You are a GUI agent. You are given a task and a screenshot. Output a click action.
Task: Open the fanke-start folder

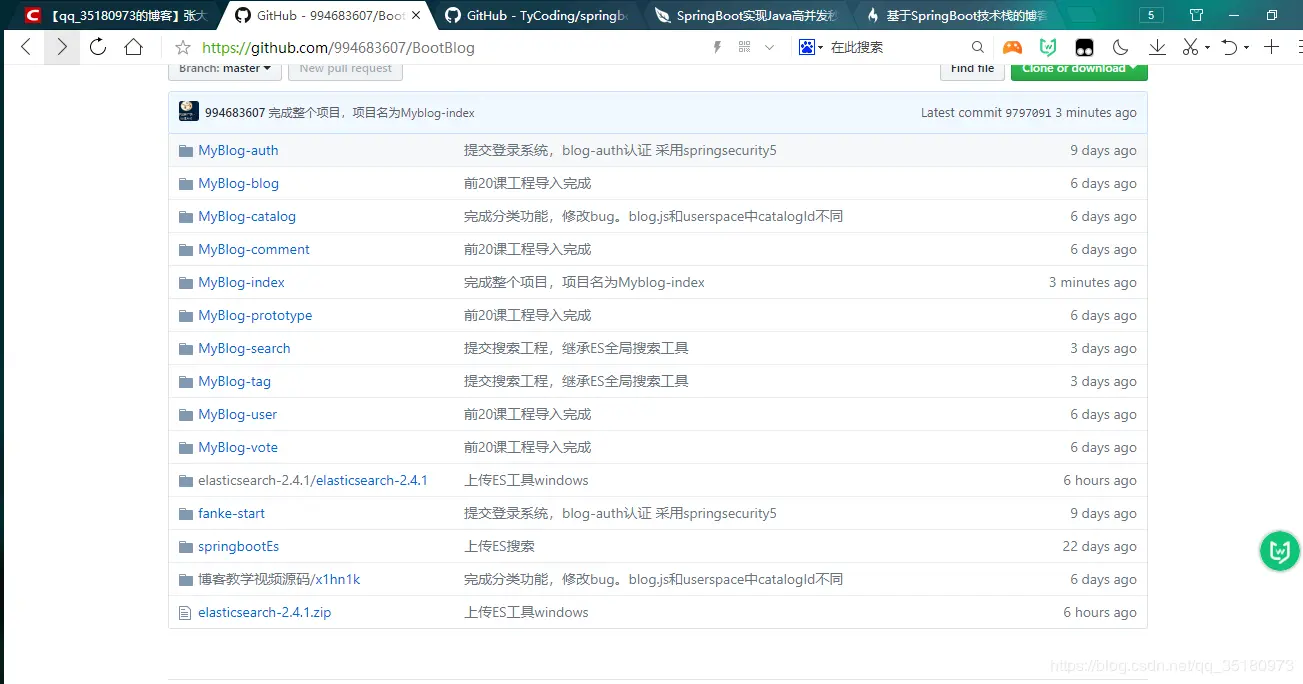[x=231, y=513]
